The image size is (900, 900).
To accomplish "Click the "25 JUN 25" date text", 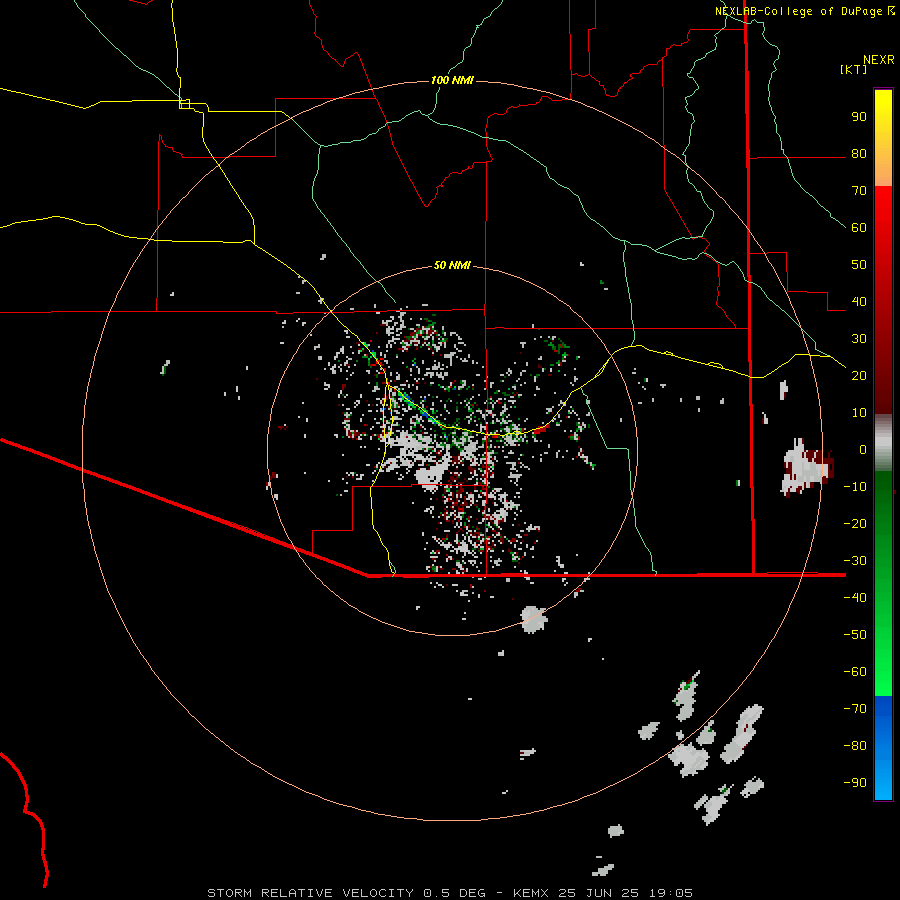I will [x=599, y=893].
